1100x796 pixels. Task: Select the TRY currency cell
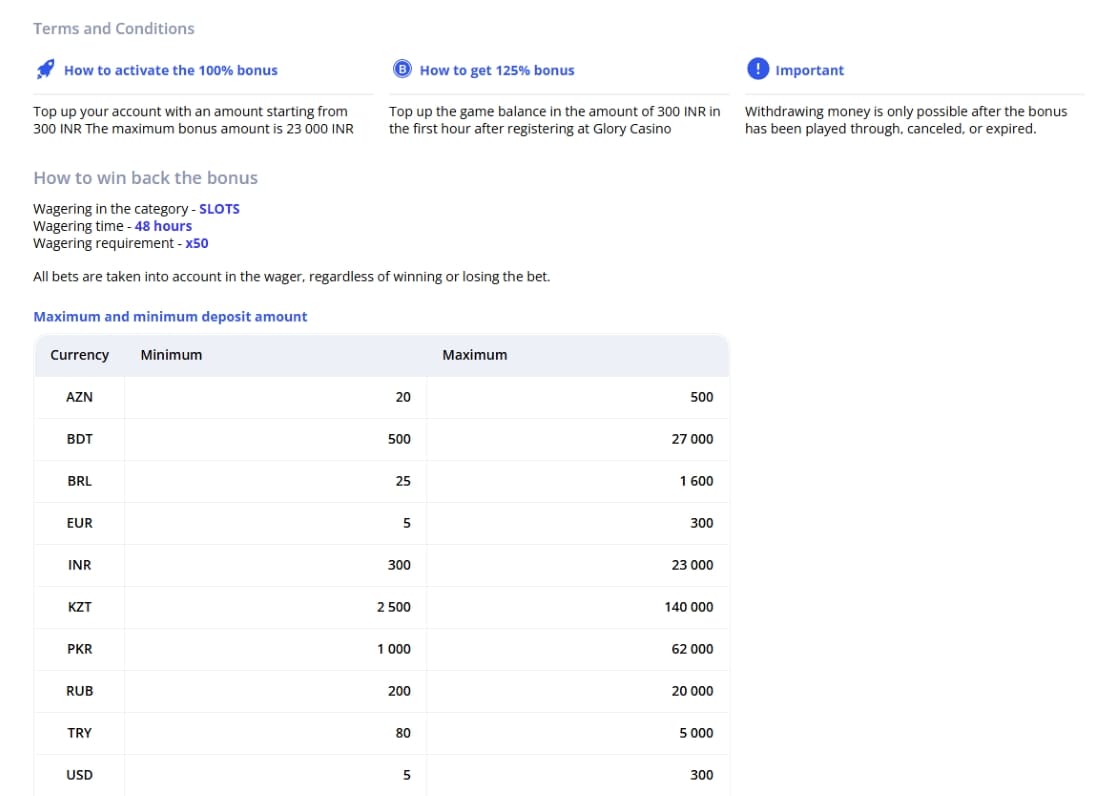[x=79, y=733]
